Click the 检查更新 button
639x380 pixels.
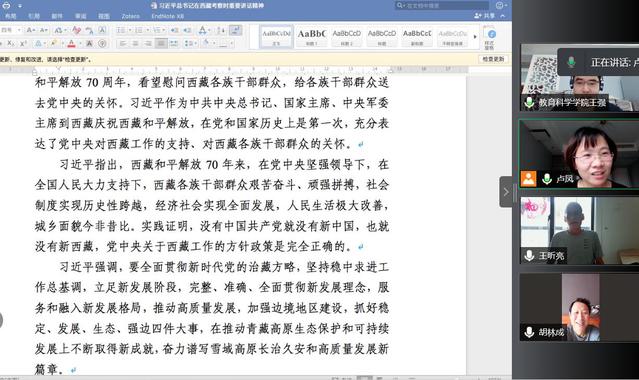coord(493,59)
